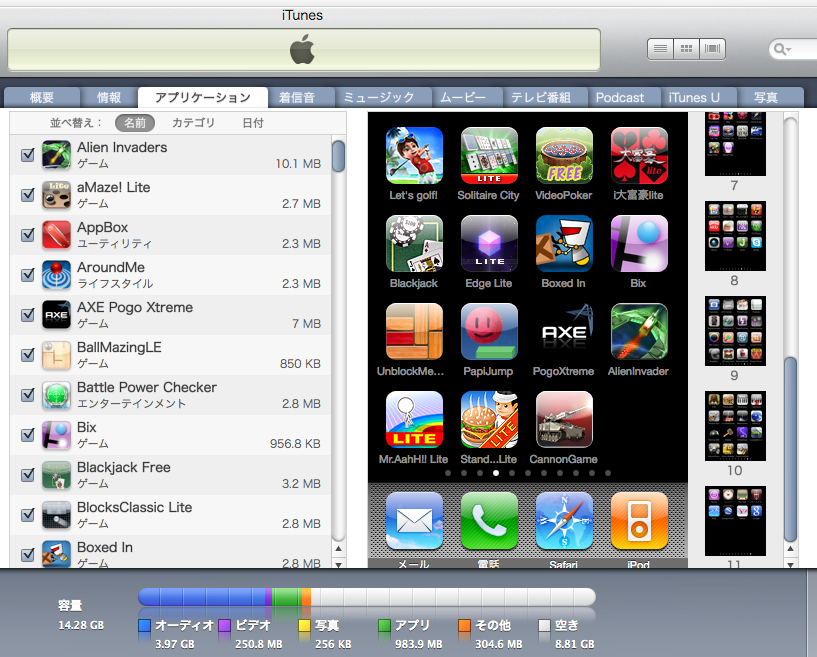Image resolution: width=817 pixels, height=657 pixels.
Task: Select home screen page 9 thumbnail
Action: [735, 331]
